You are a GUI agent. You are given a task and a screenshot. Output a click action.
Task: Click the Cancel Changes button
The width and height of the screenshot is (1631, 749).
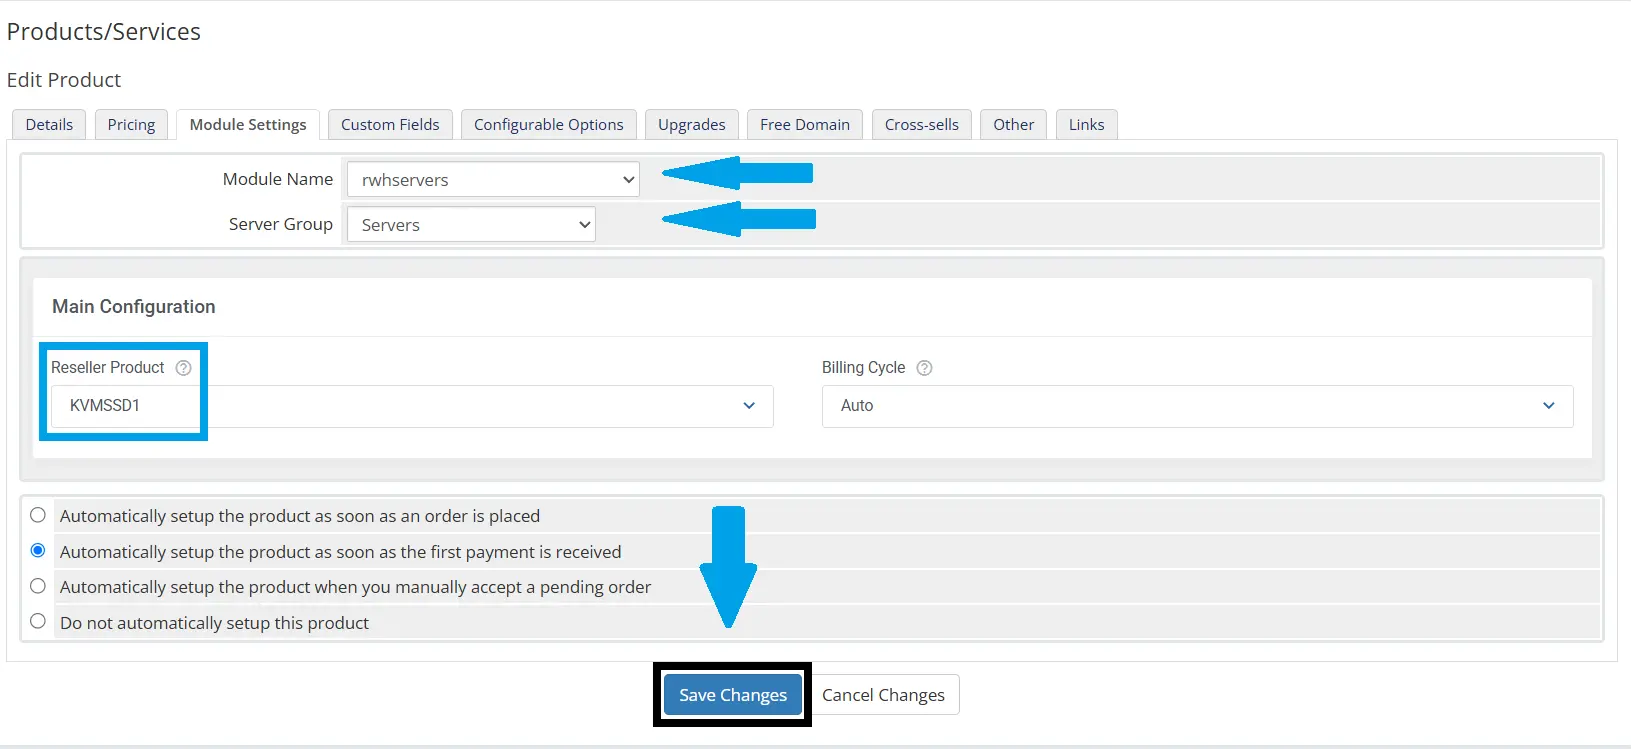(x=884, y=695)
